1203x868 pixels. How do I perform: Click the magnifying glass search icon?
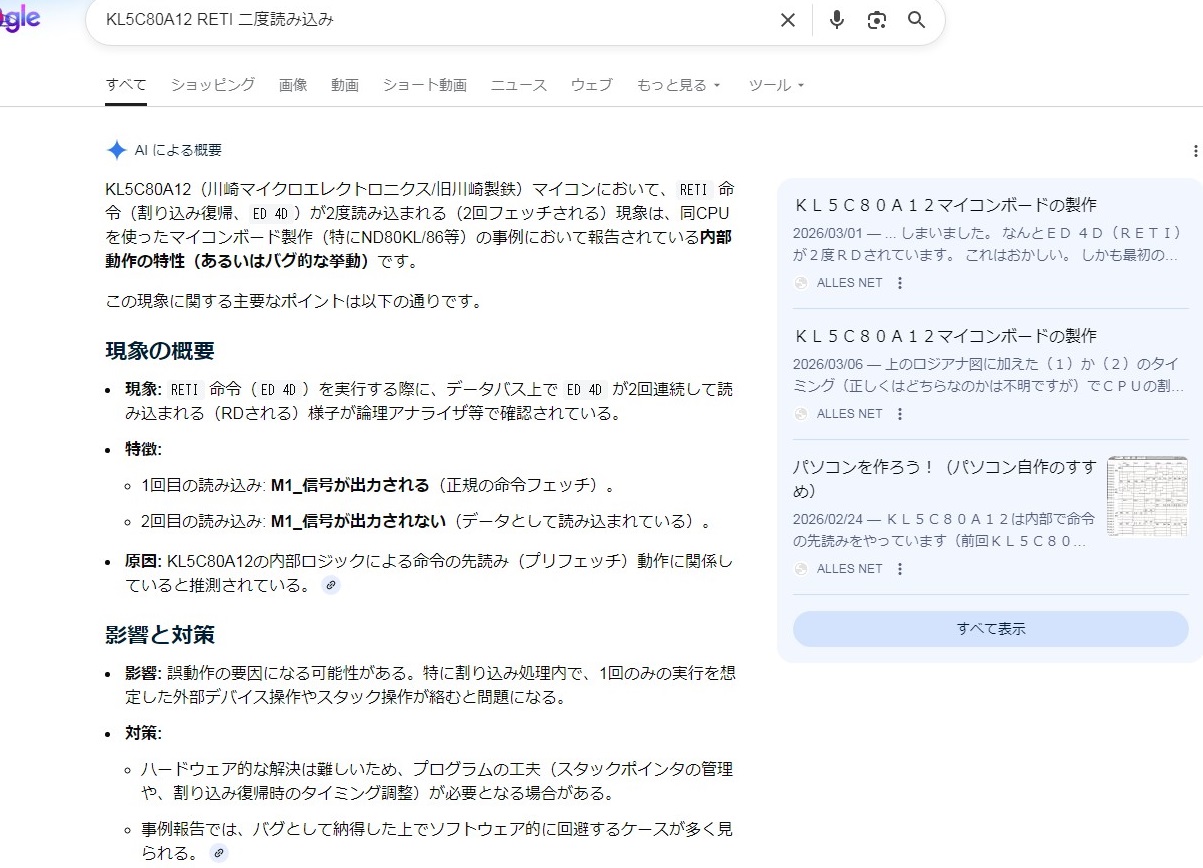tap(916, 20)
